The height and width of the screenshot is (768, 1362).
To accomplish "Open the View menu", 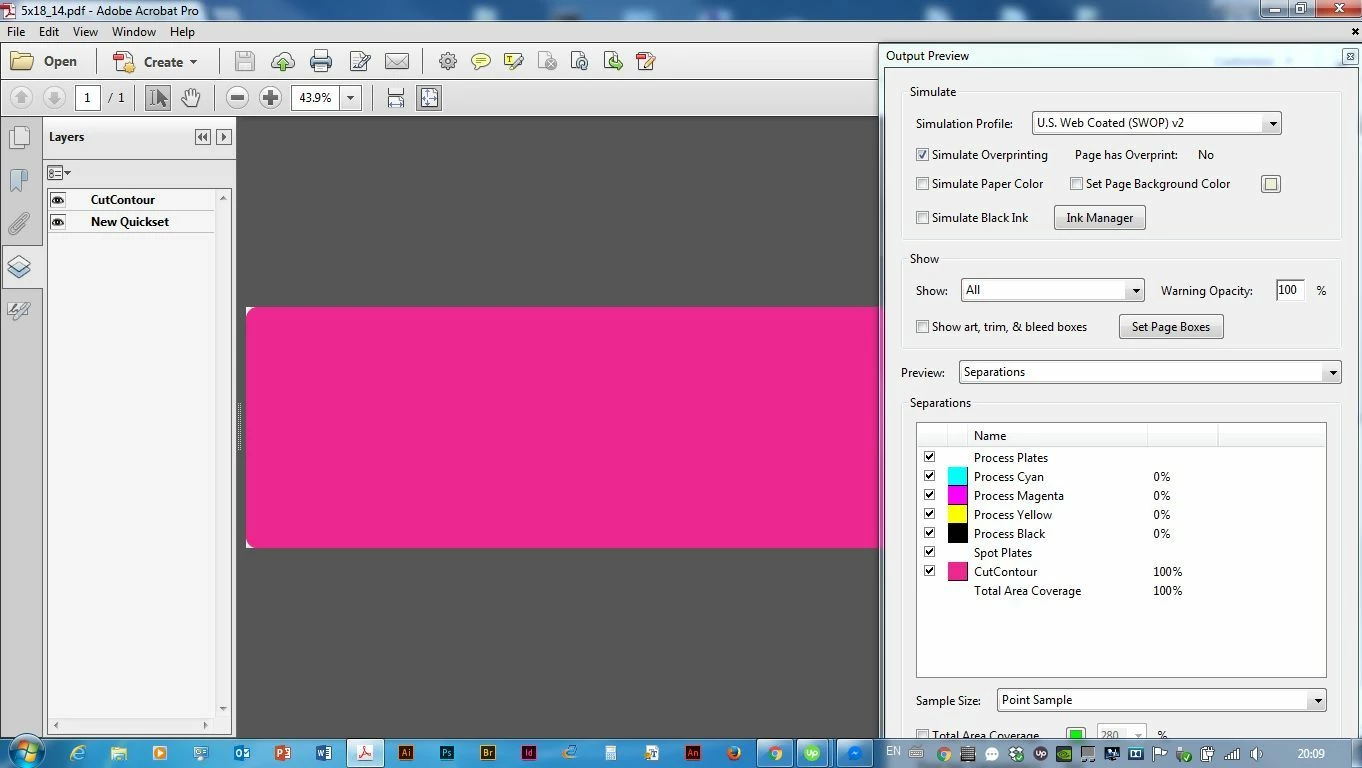I will tap(85, 32).
